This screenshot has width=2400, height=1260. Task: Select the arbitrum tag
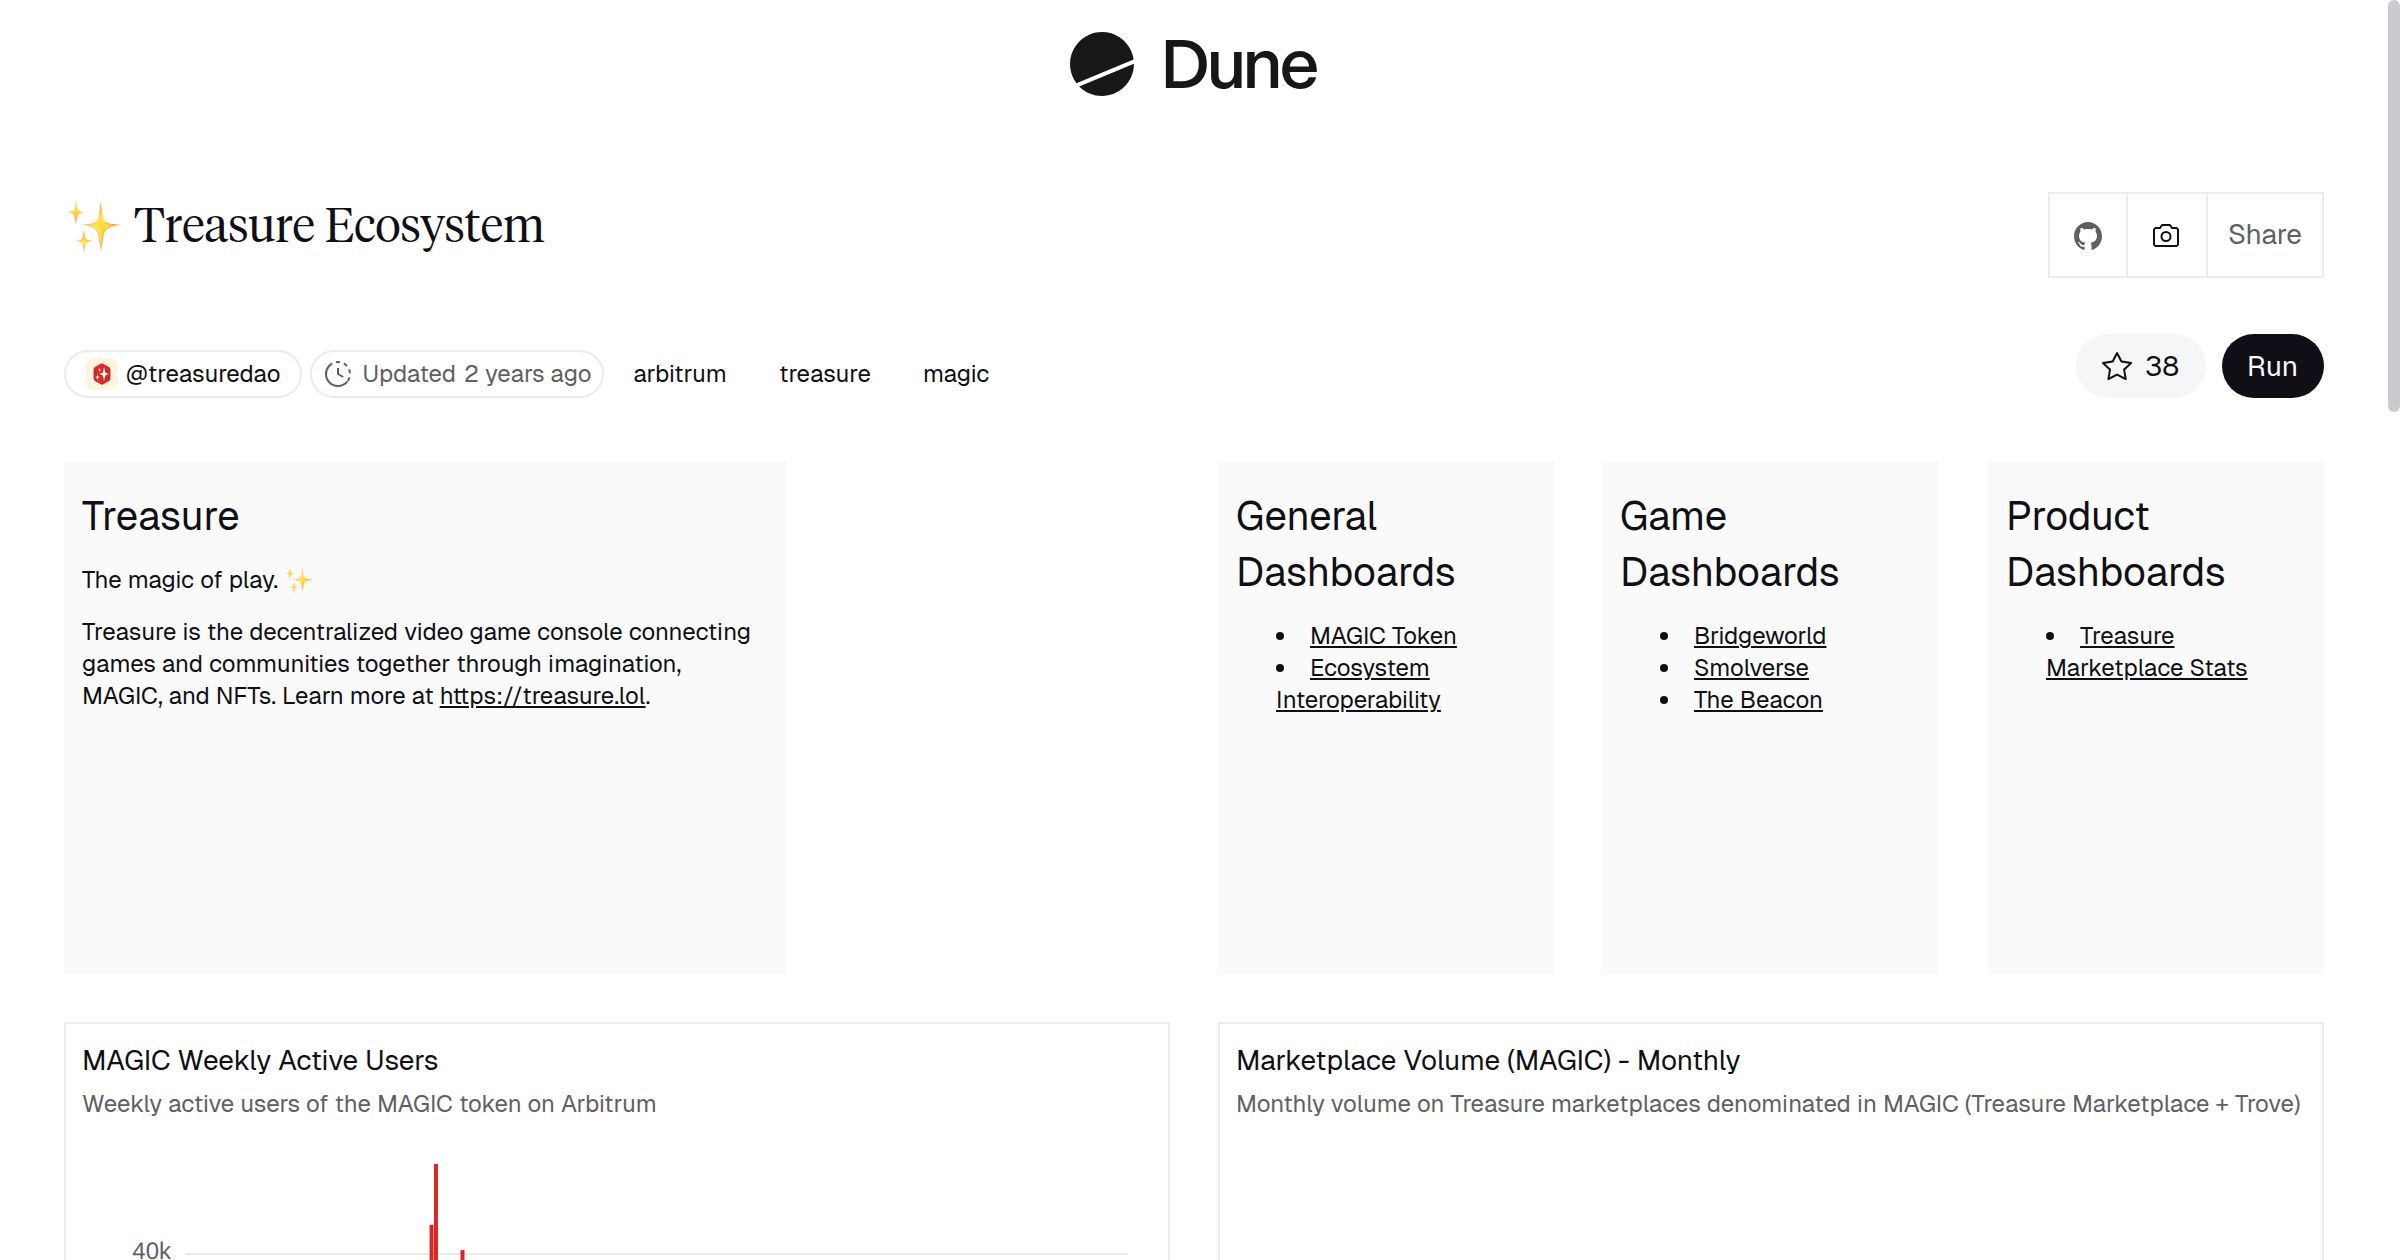[x=679, y=374]
